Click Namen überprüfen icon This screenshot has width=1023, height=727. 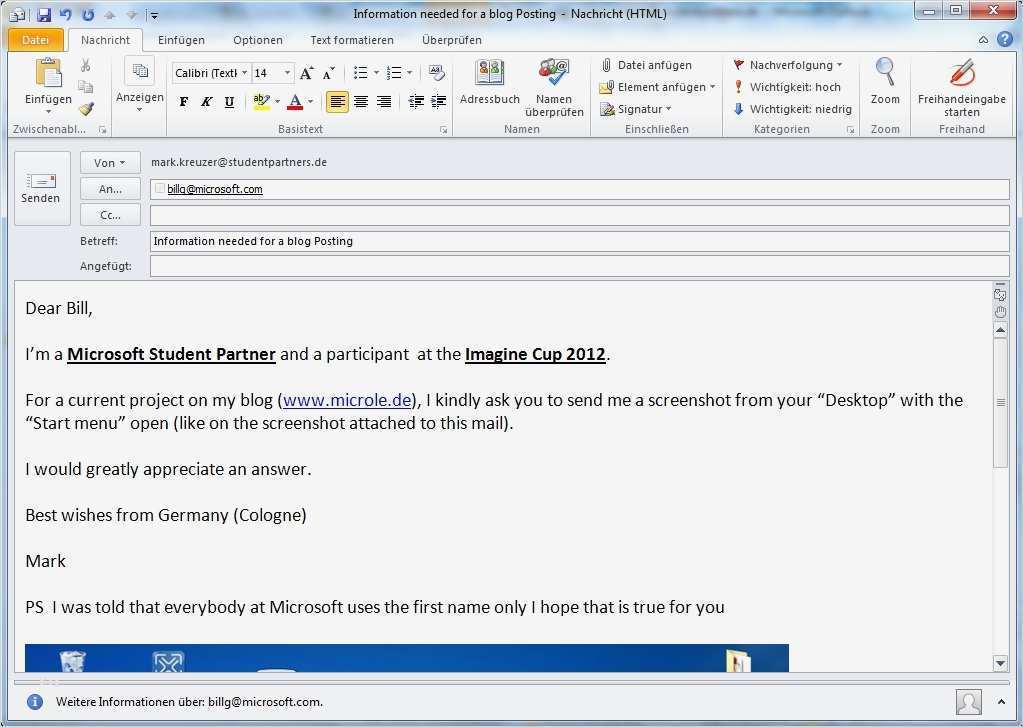tap(554, 73)
